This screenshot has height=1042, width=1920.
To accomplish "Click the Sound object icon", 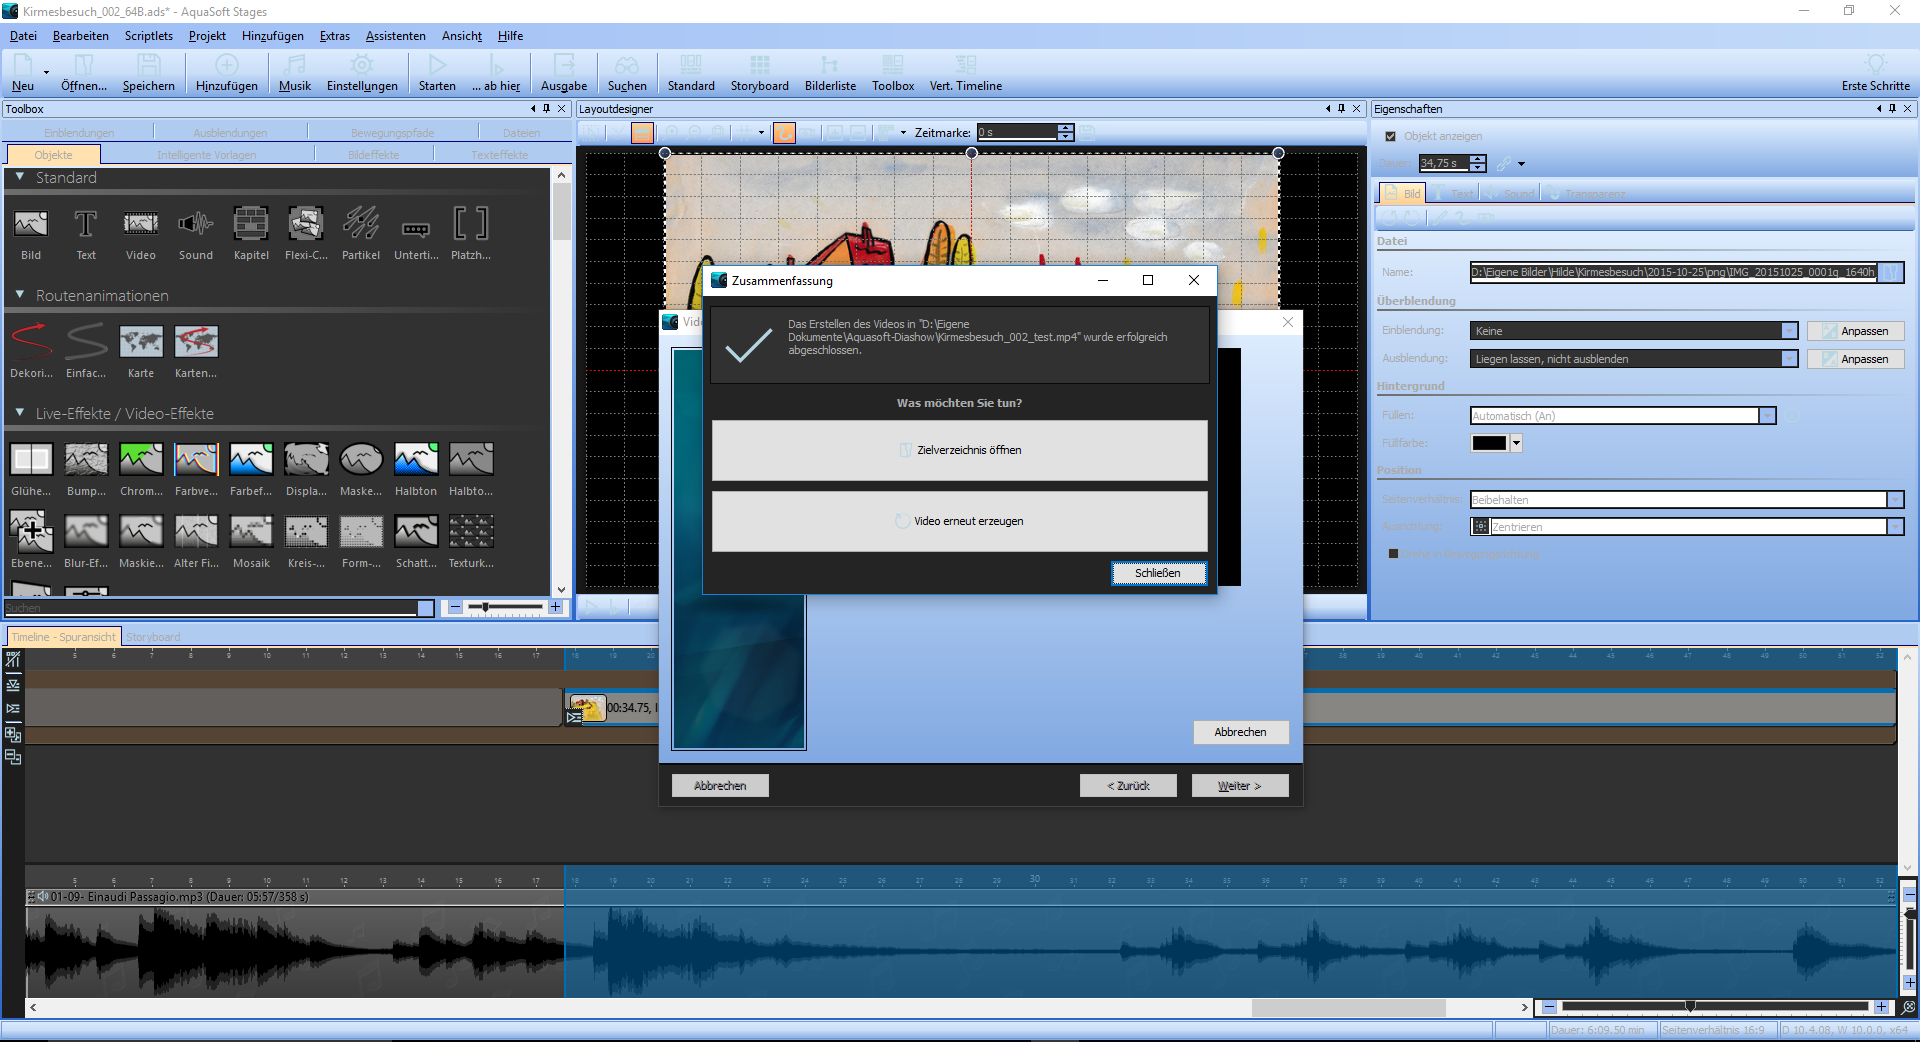I will point(196,225).
